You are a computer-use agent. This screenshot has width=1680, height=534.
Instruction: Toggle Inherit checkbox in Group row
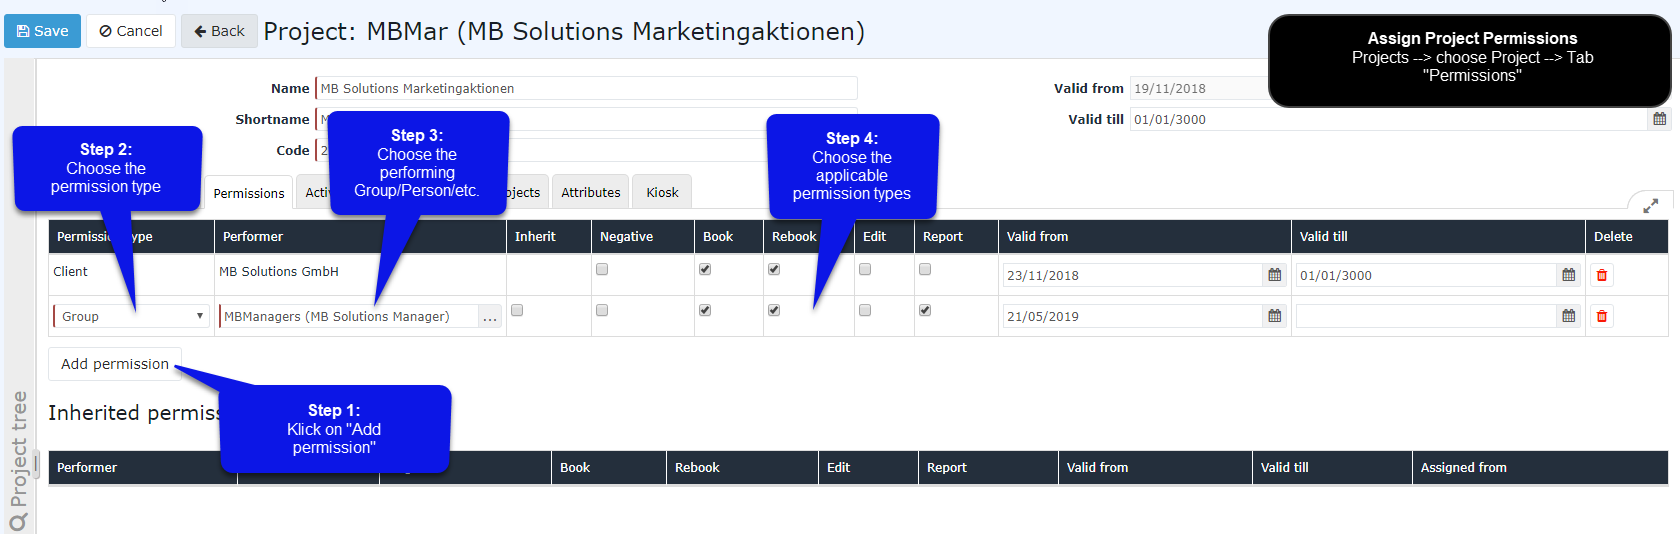click(x=517, y=310)
